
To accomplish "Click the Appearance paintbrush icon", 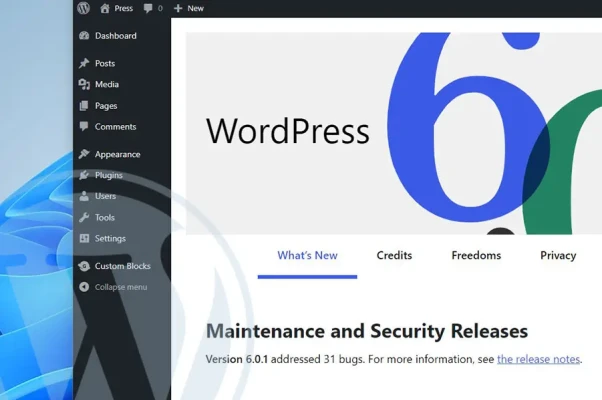I will click(84, 154).
